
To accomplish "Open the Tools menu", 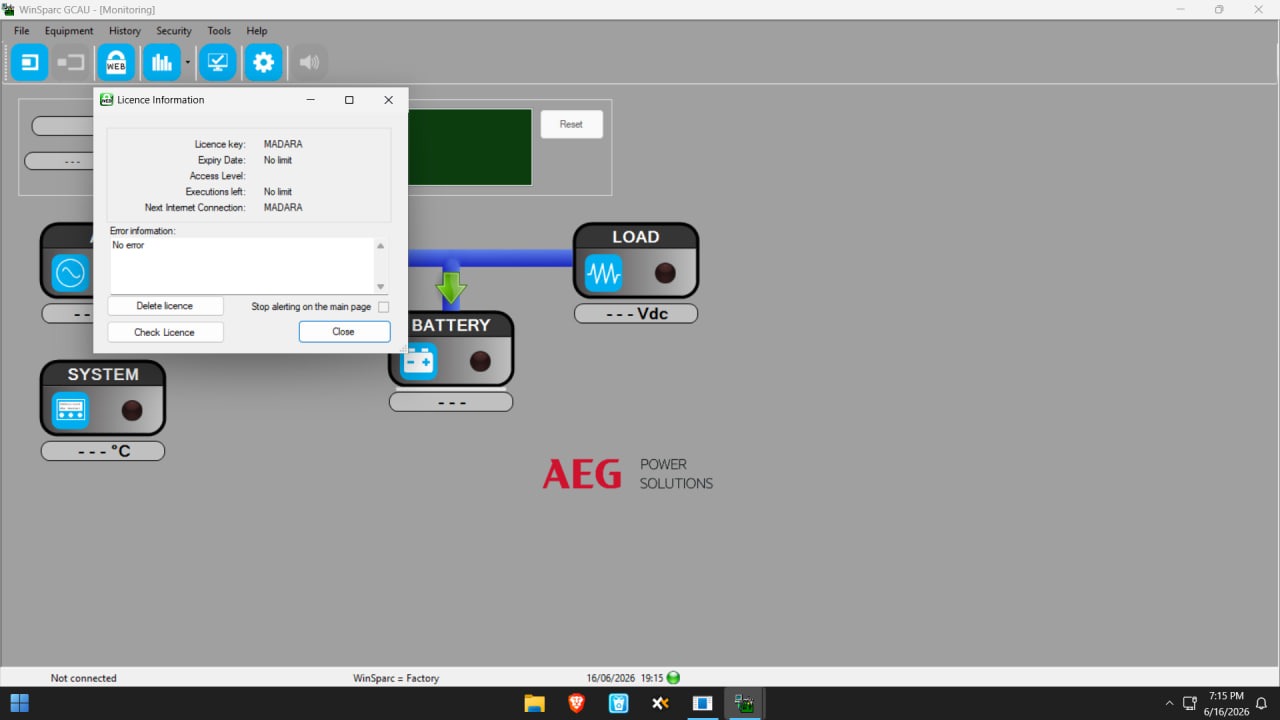I will pos(219,31).
